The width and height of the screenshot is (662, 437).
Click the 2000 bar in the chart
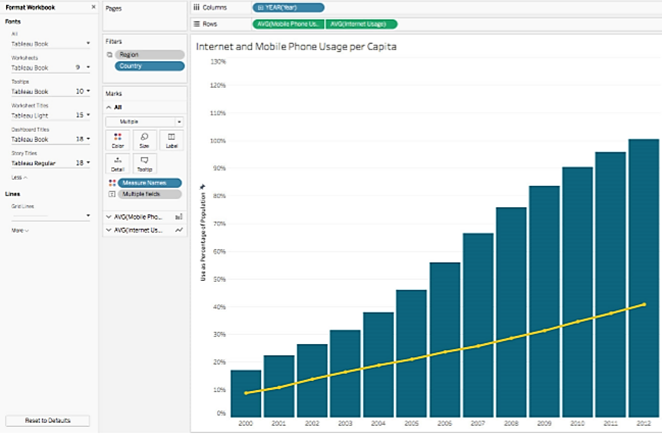[246, 394]
